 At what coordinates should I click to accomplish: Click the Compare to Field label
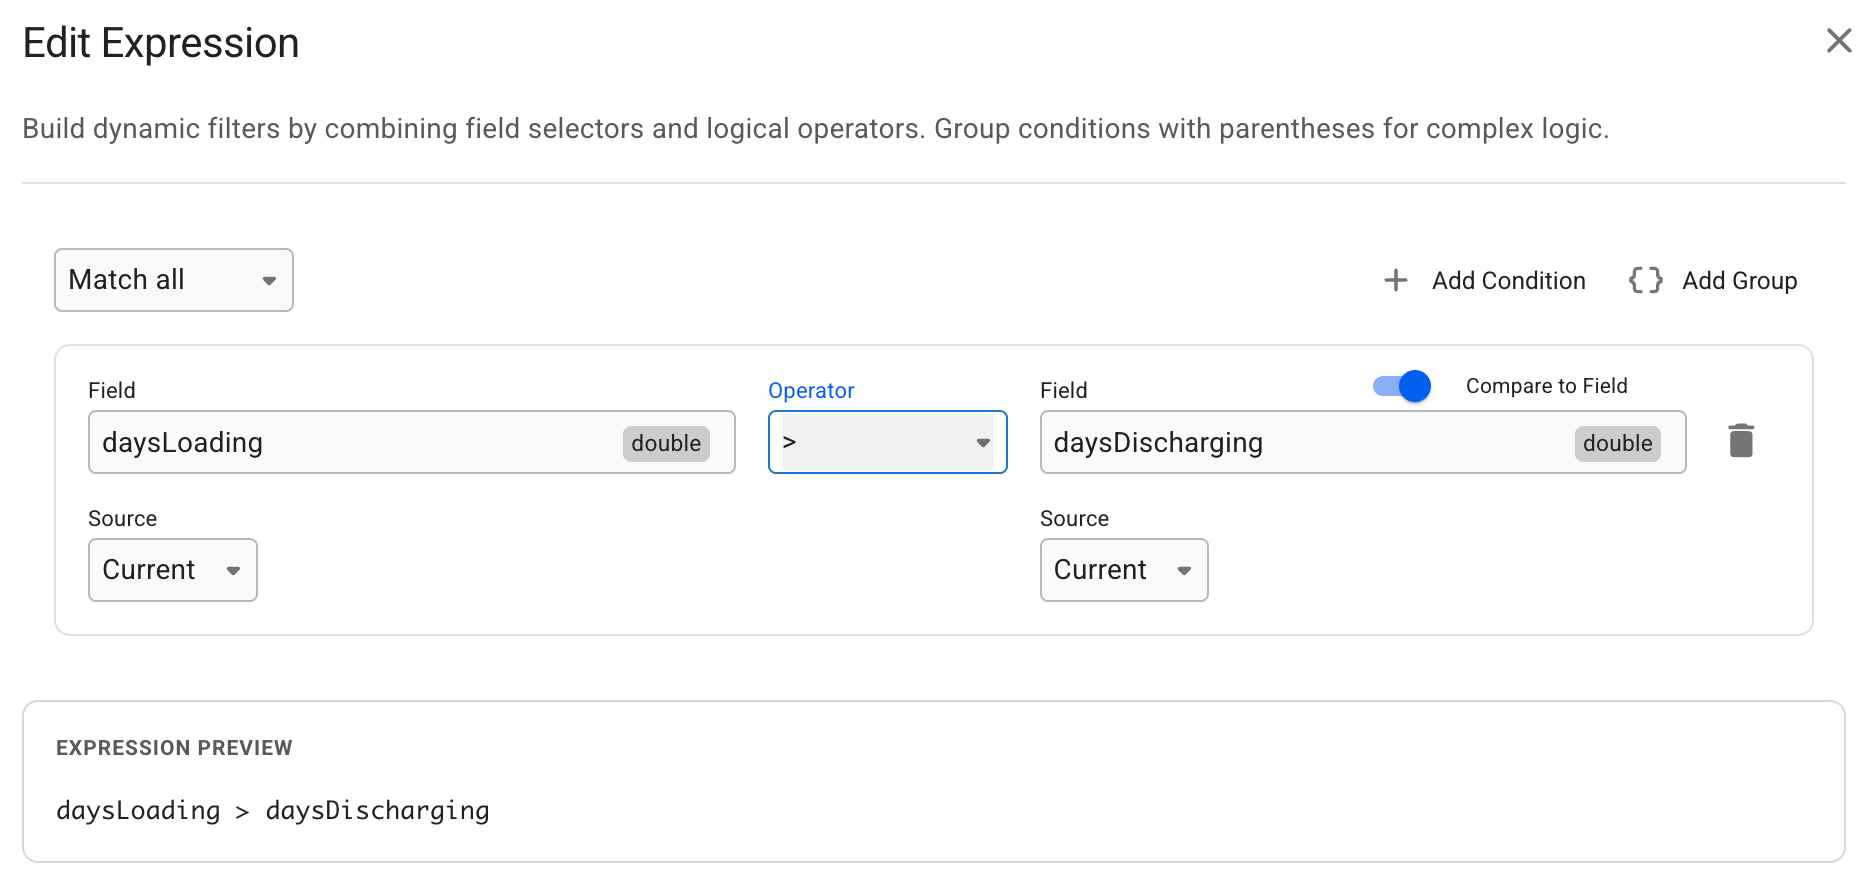point(1546,386)
